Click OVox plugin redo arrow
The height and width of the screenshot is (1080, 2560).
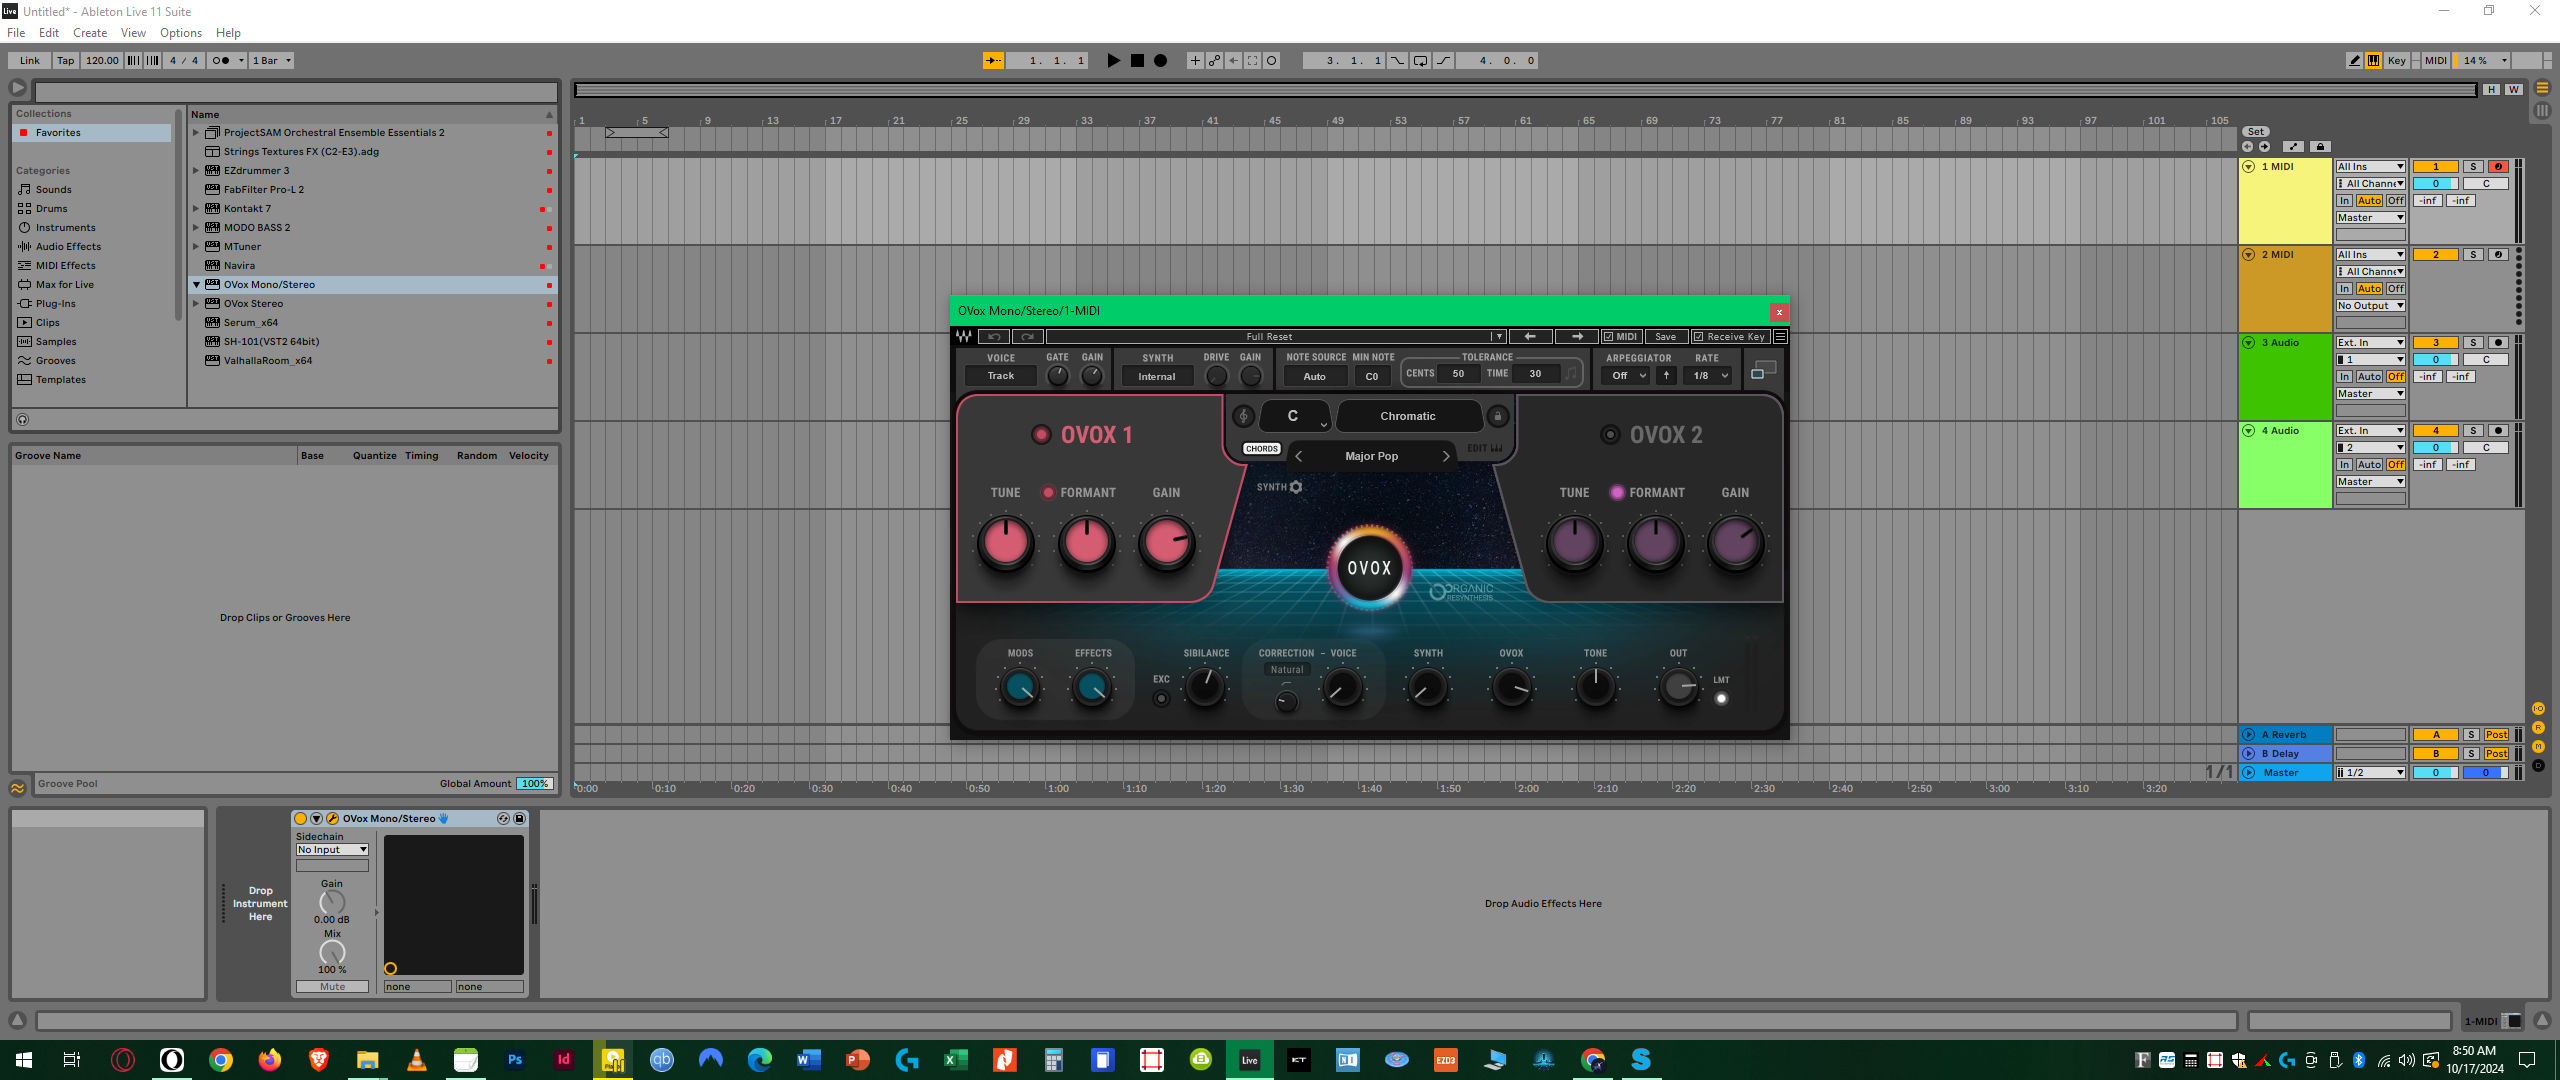point(1027,337)
